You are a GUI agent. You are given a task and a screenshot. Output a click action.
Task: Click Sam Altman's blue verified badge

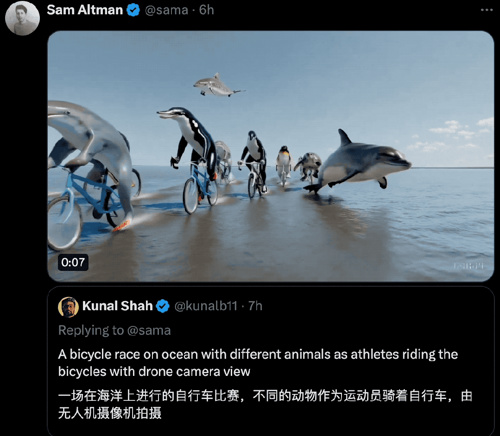point(133,10)
